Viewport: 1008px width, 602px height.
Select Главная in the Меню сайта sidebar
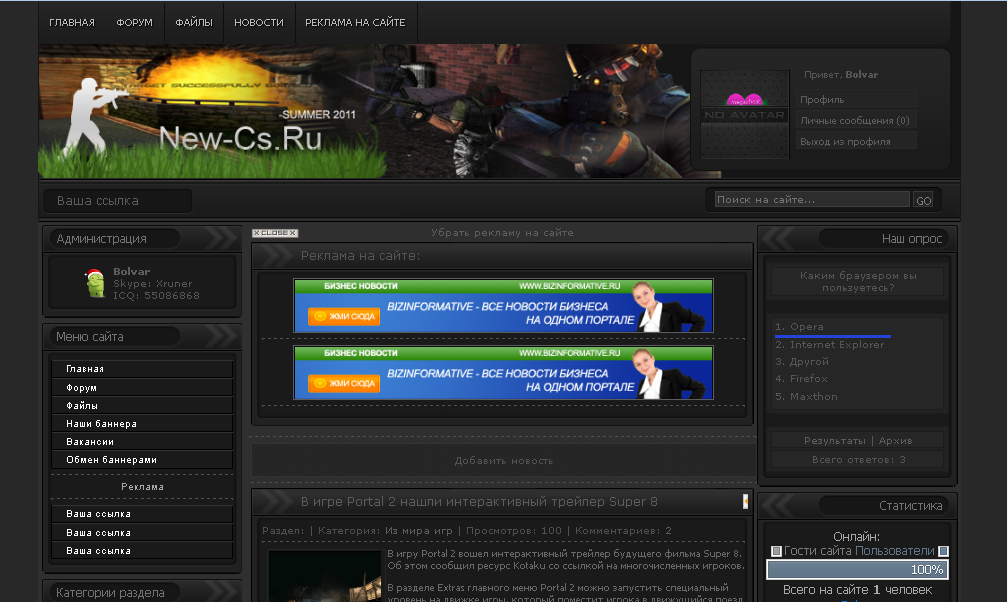tap(142, 369)
